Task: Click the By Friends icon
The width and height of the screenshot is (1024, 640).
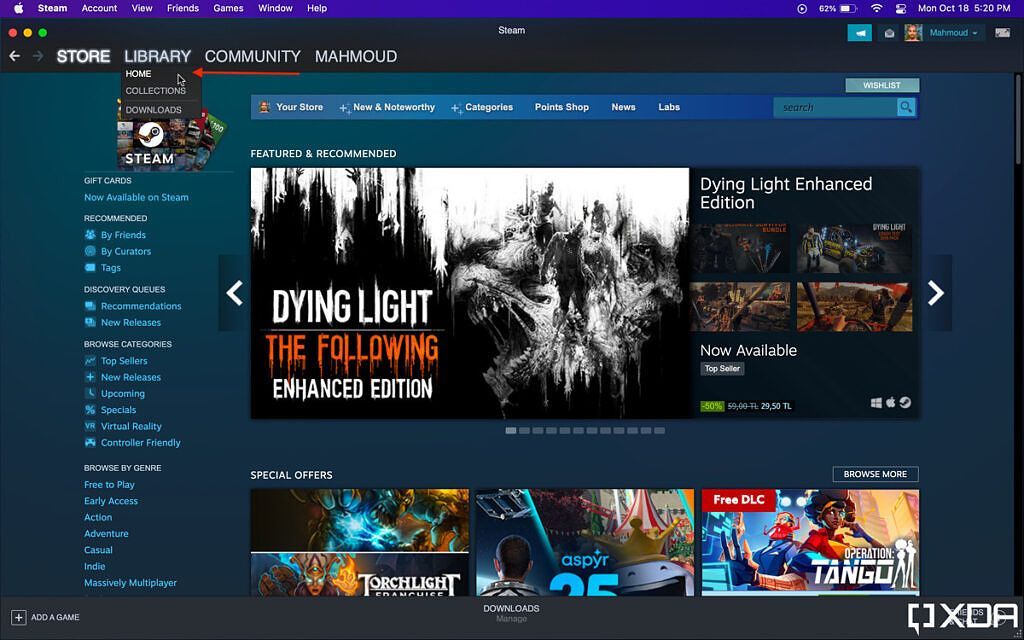Action: (x=90, y=234)
